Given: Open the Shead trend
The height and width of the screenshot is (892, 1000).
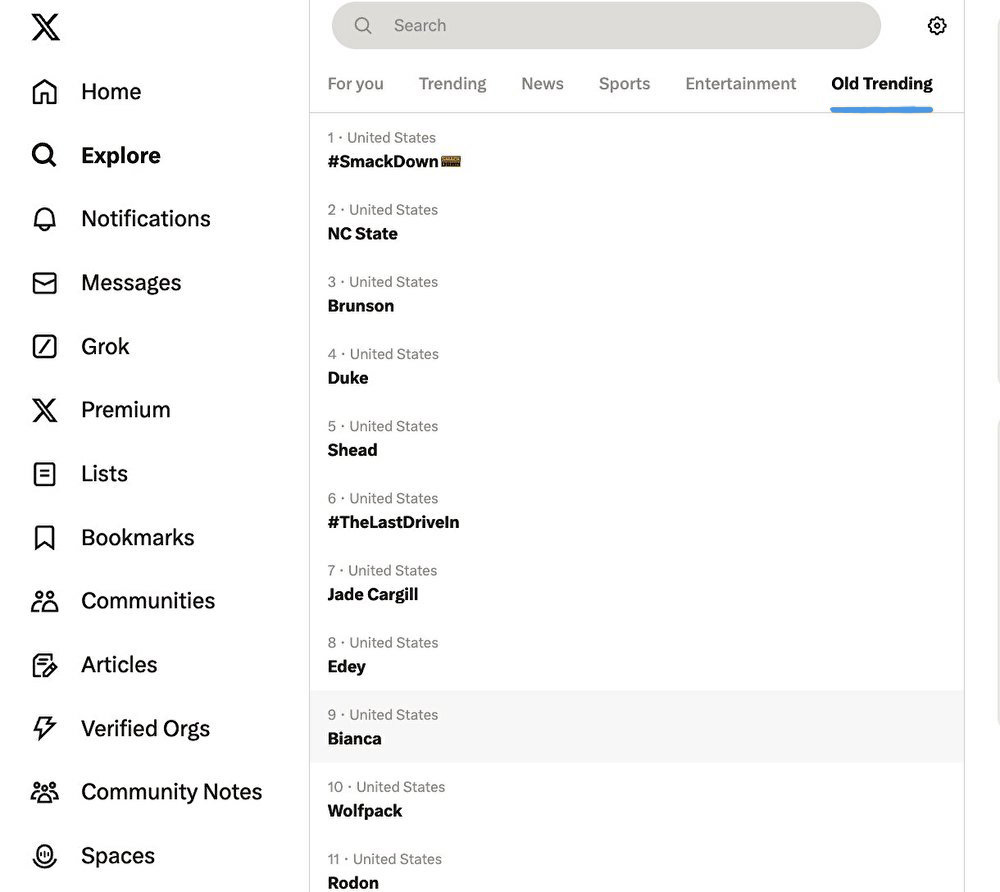Looking at the screenshot, I should click(636, 438).
